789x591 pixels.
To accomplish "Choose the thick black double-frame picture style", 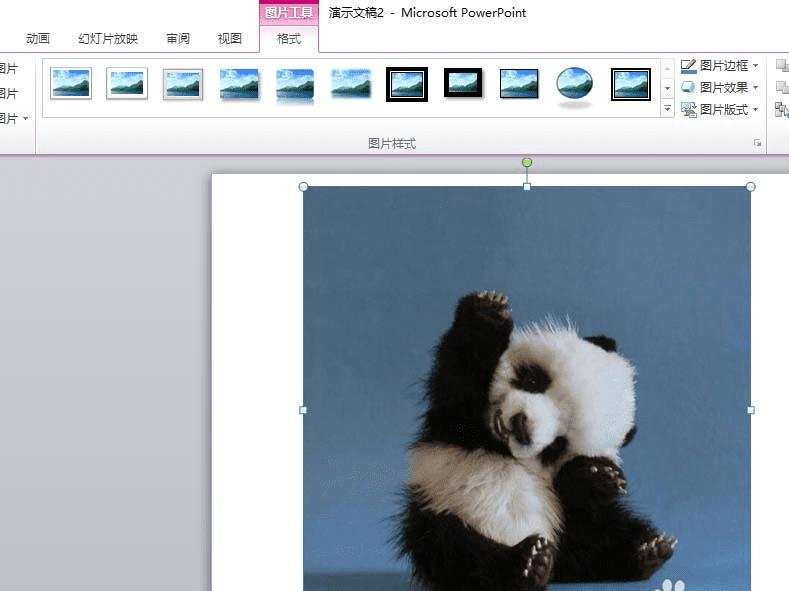I will pyautogui.click(x=407, y=84).
